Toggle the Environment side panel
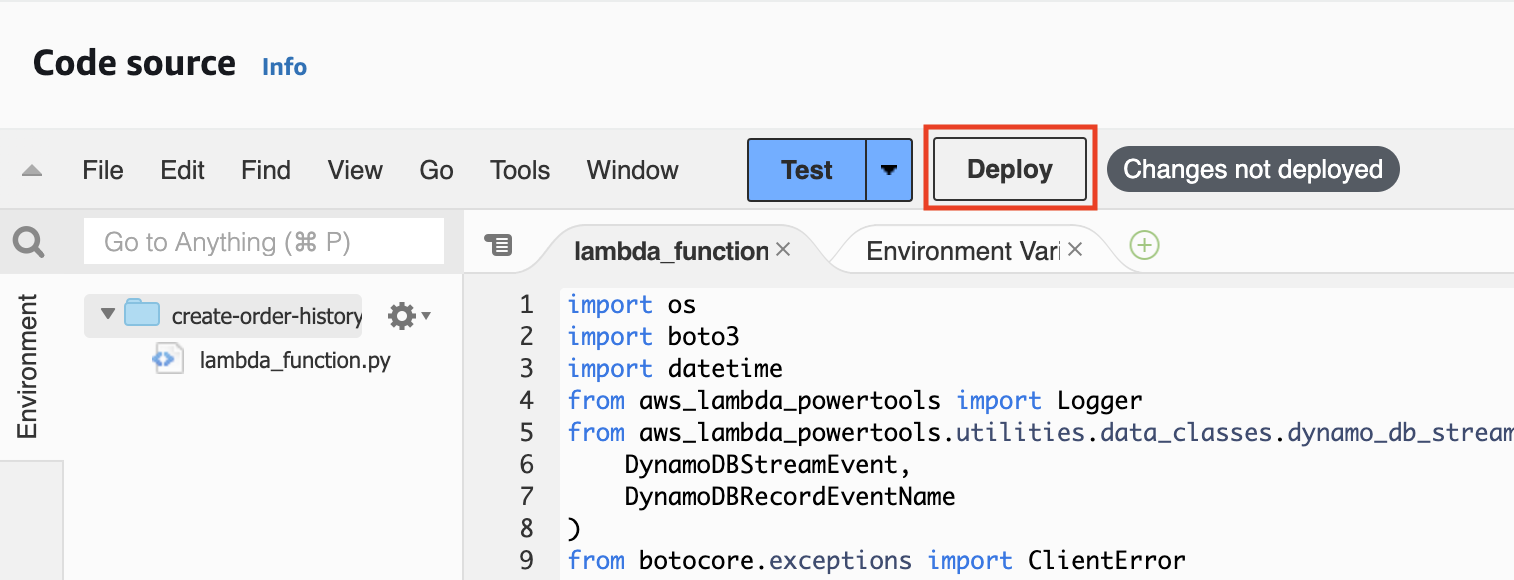Image resolution: width=1514 pixels, height=580 pixels. point(28,366)
